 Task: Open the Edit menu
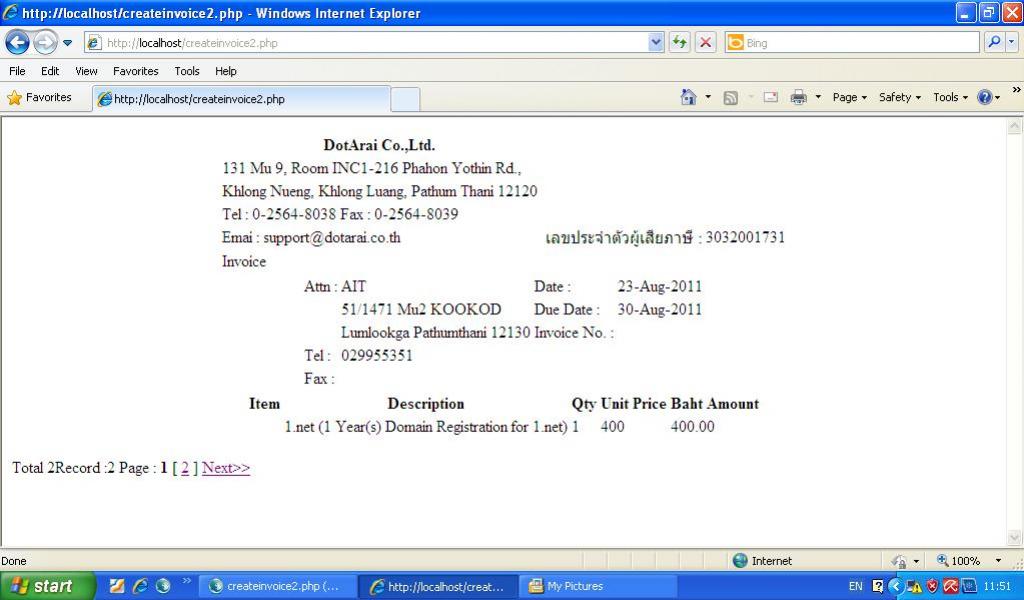pos(50,71)
